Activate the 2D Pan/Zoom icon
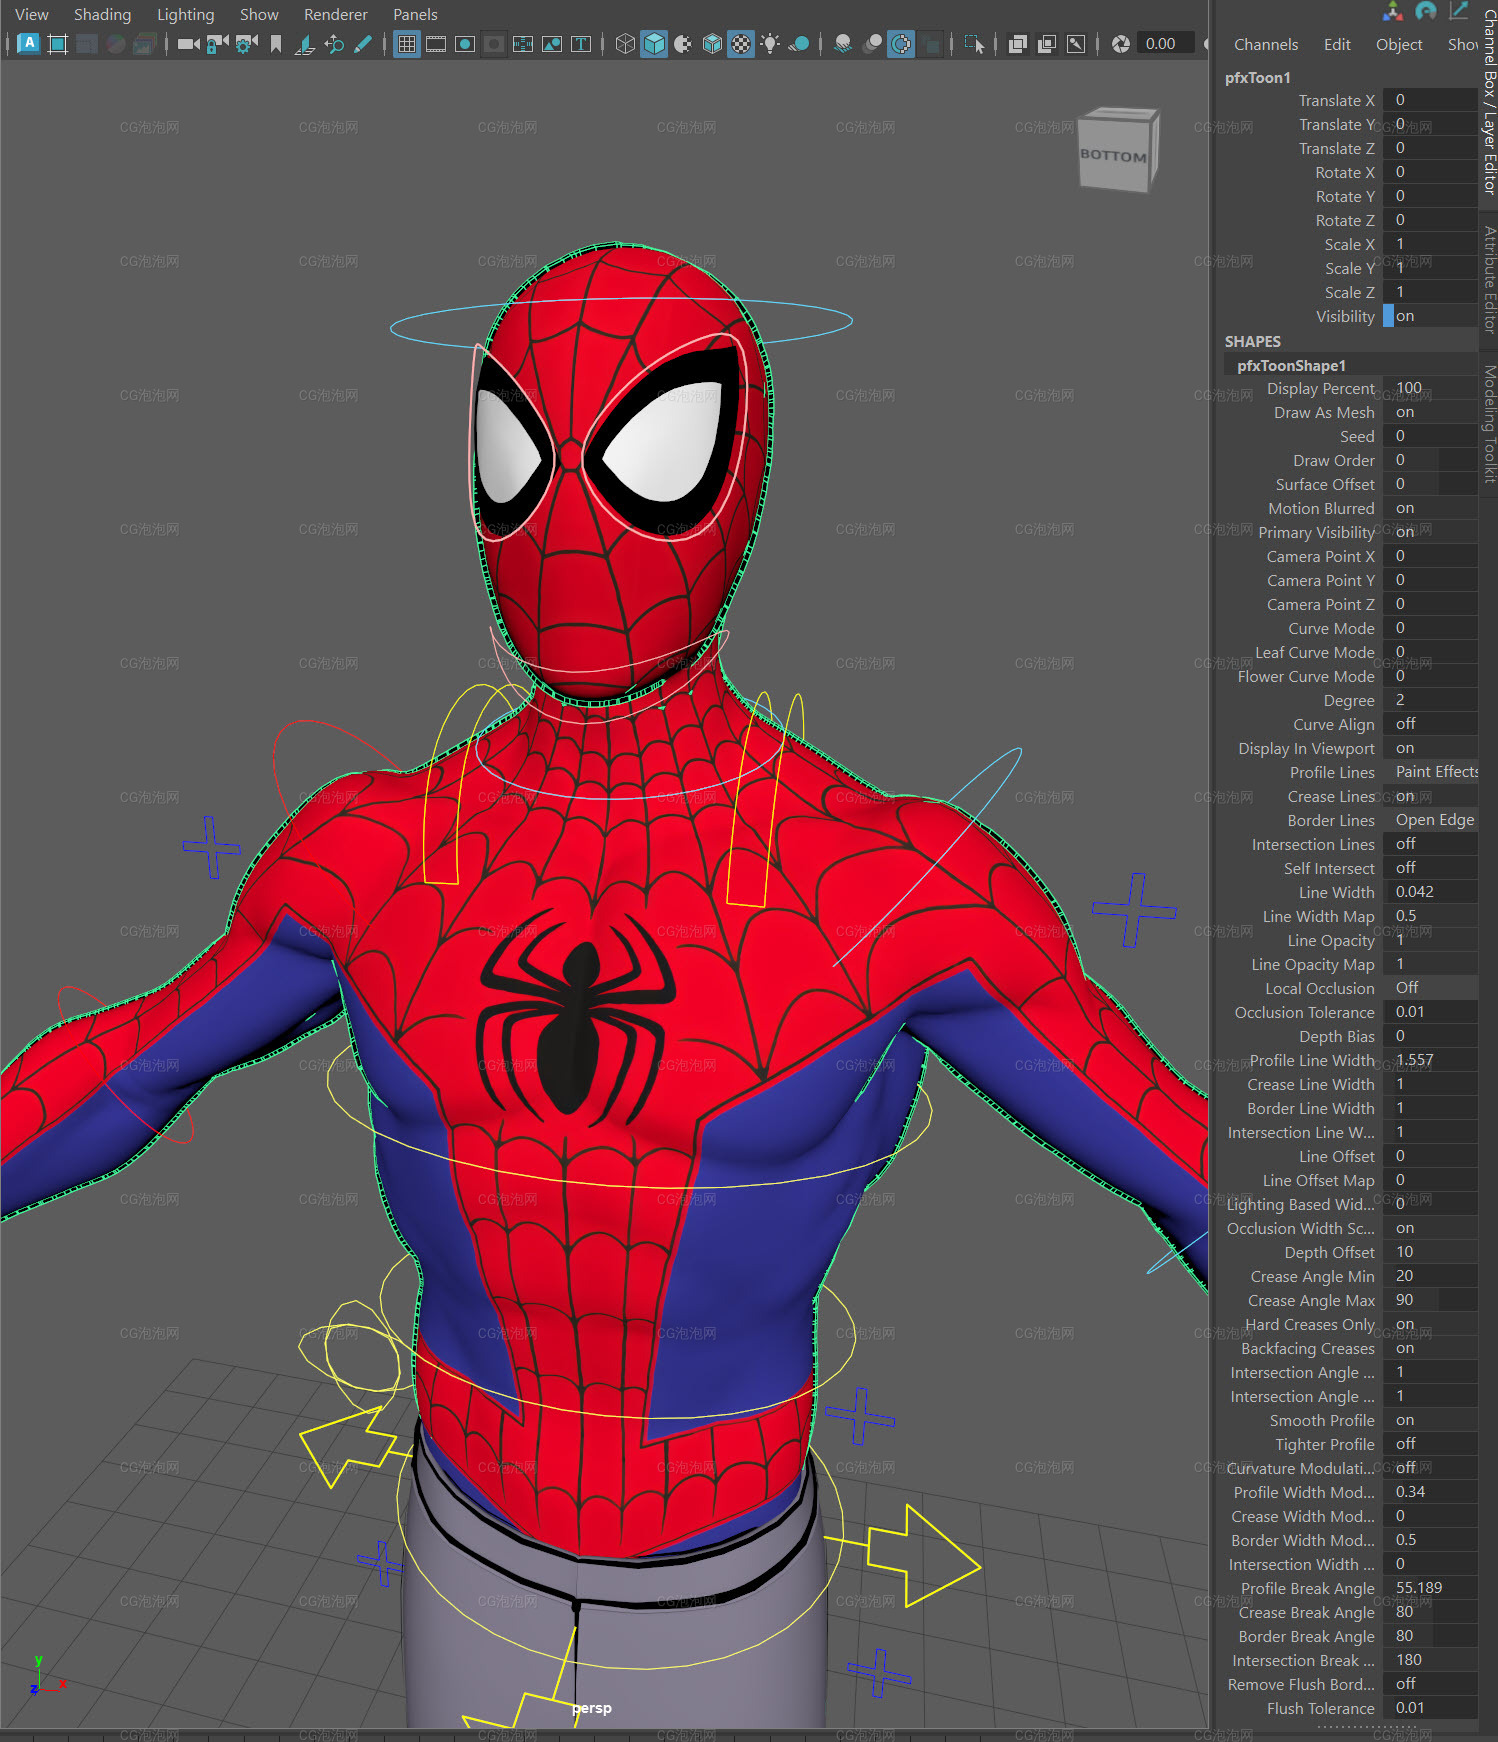 tap(334, 44)
